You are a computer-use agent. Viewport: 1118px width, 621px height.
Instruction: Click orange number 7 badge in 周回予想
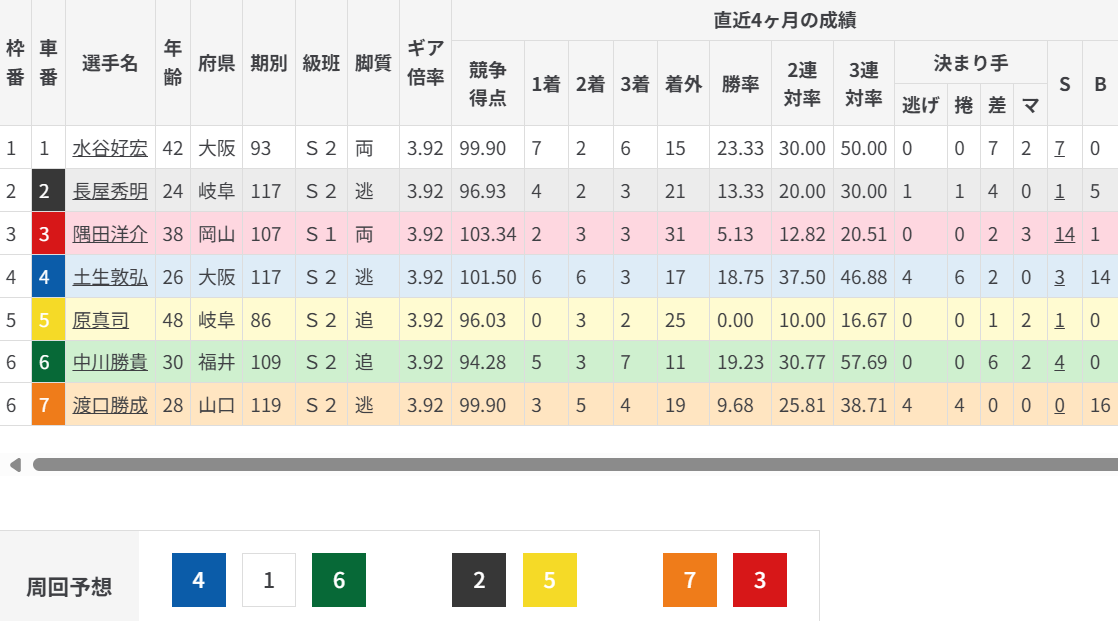point(689,580)
